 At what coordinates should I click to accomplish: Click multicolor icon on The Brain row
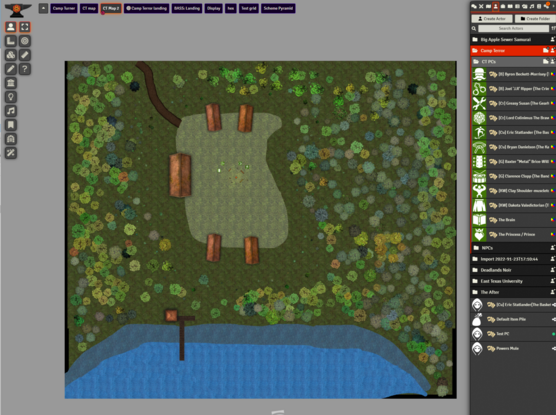pyautogui.click(x=553, y=220)
